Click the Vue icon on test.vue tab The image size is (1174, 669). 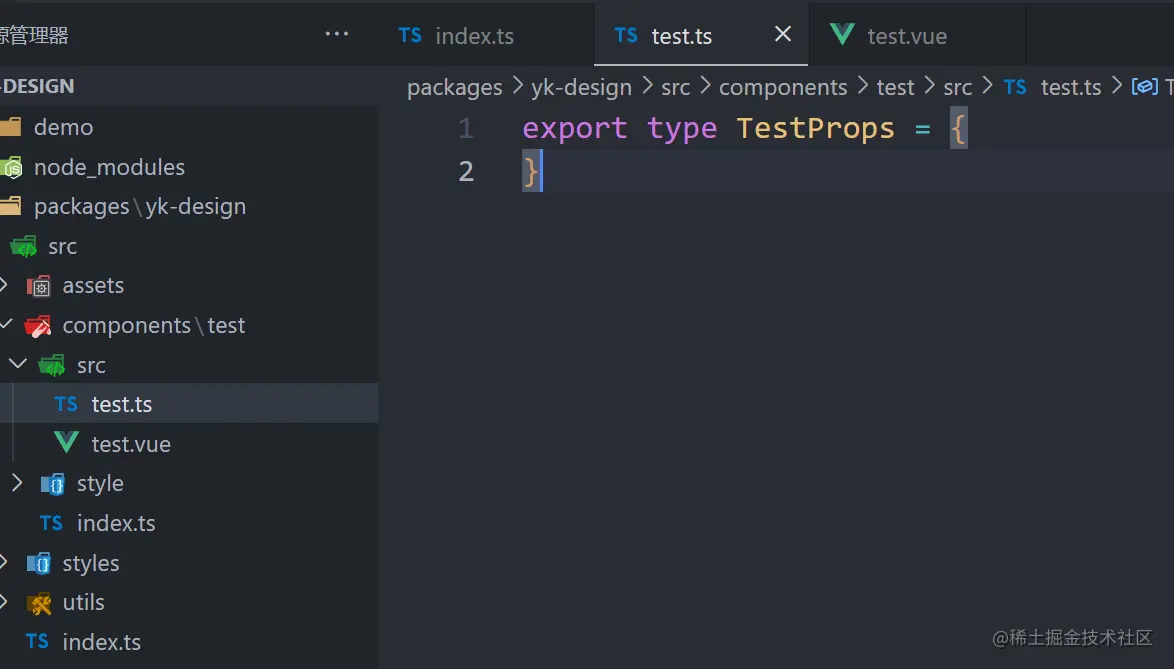[842, 34]
